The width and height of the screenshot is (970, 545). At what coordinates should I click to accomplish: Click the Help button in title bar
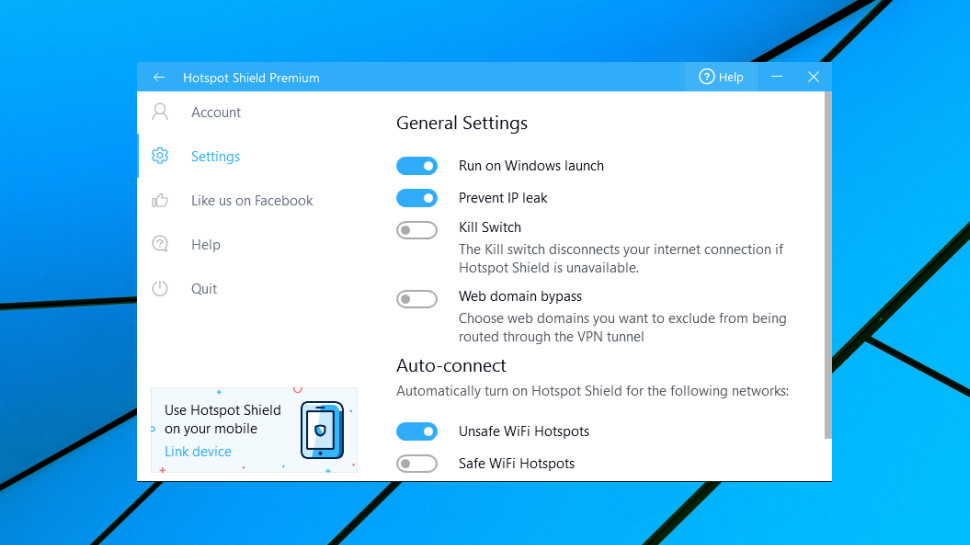click(721, 77)
